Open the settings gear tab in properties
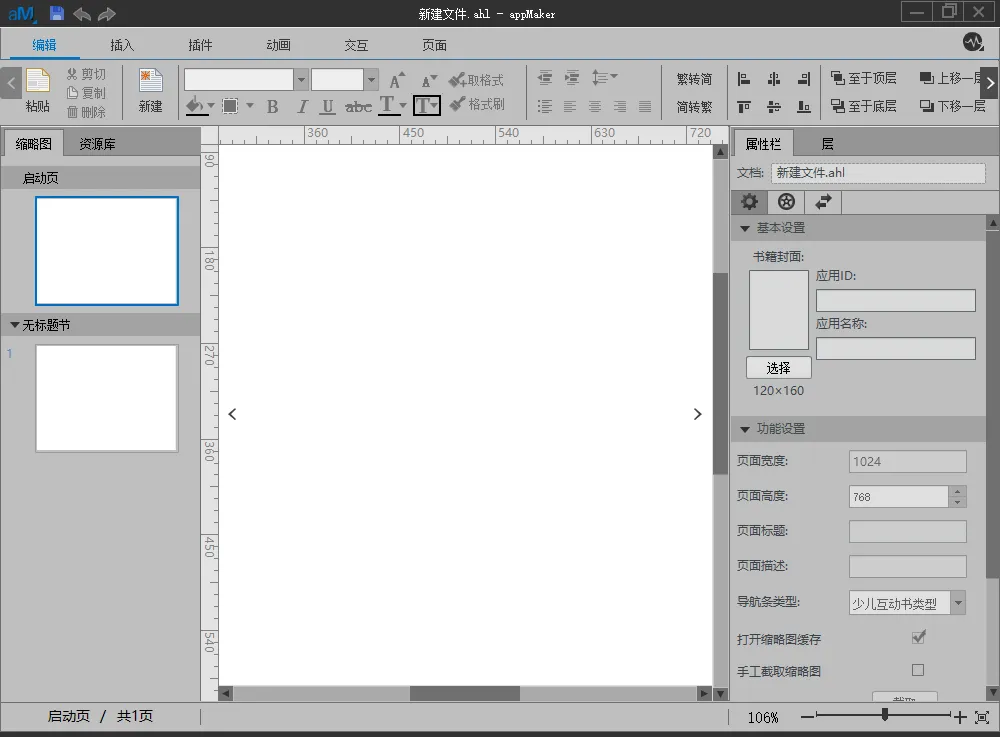This screenshot has height=737, width=1000. [x=749, y=202]
